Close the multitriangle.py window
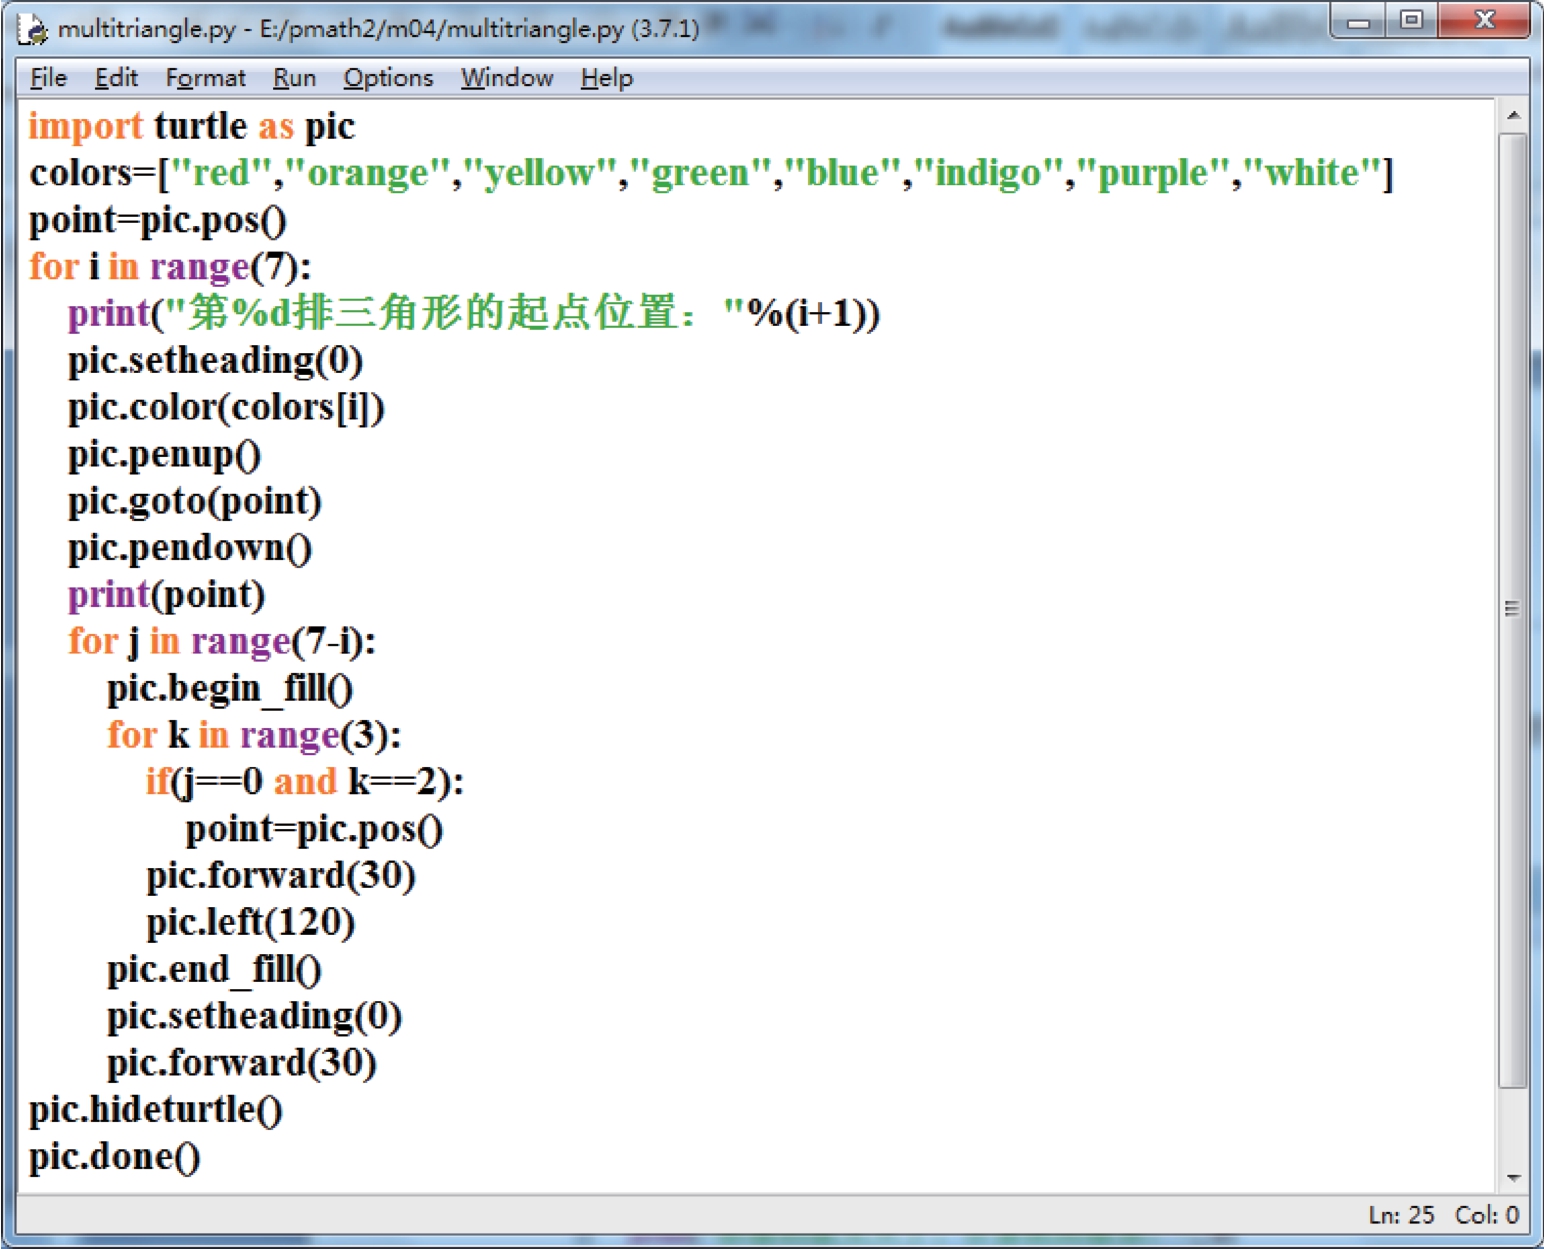 pos(1484,20)
